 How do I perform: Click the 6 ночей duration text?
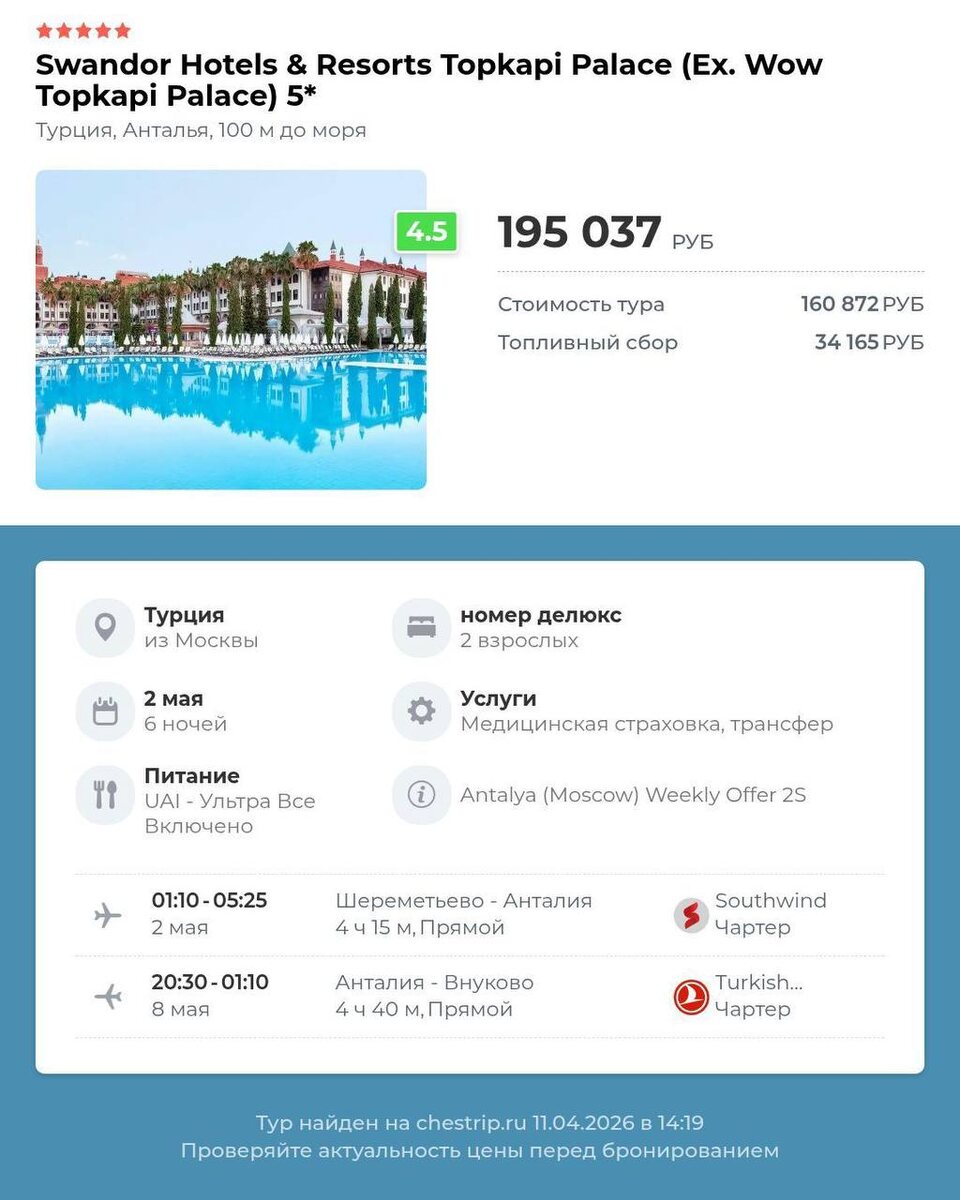pos(186,724)
